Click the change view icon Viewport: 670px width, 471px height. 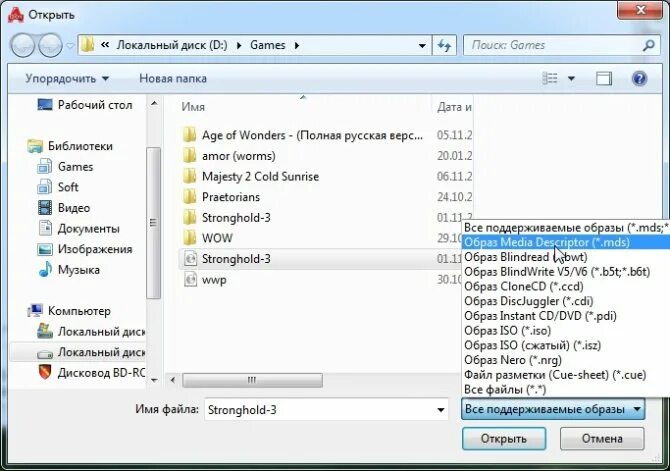[550, 79]
